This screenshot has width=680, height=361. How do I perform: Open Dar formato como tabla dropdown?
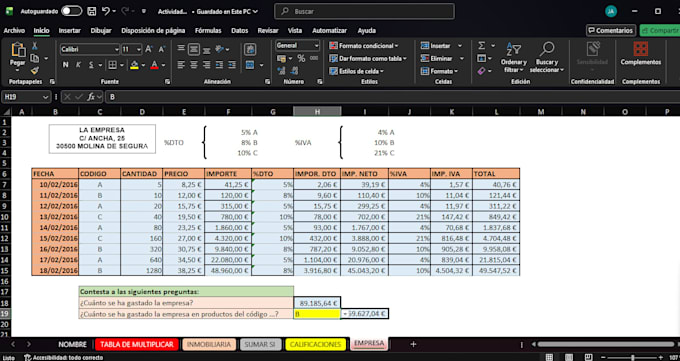(x=368, y=58)
